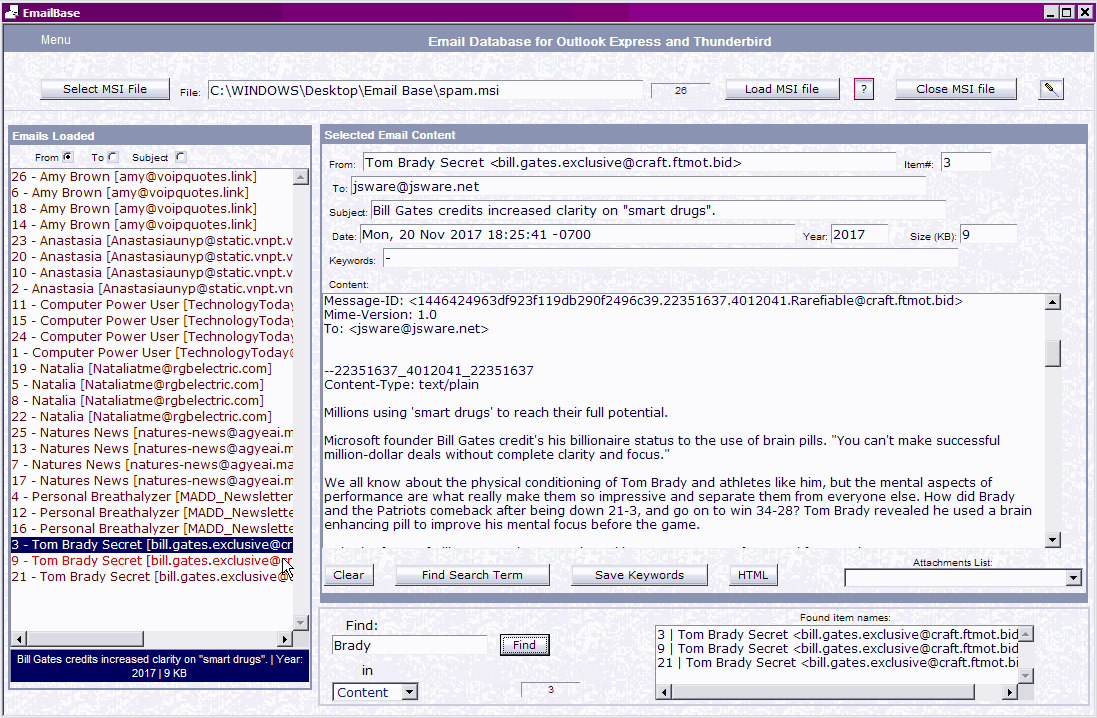Click found items vertical scroll up arrow
This screenshot has height=718, width=1097.
click(1026, 633)
